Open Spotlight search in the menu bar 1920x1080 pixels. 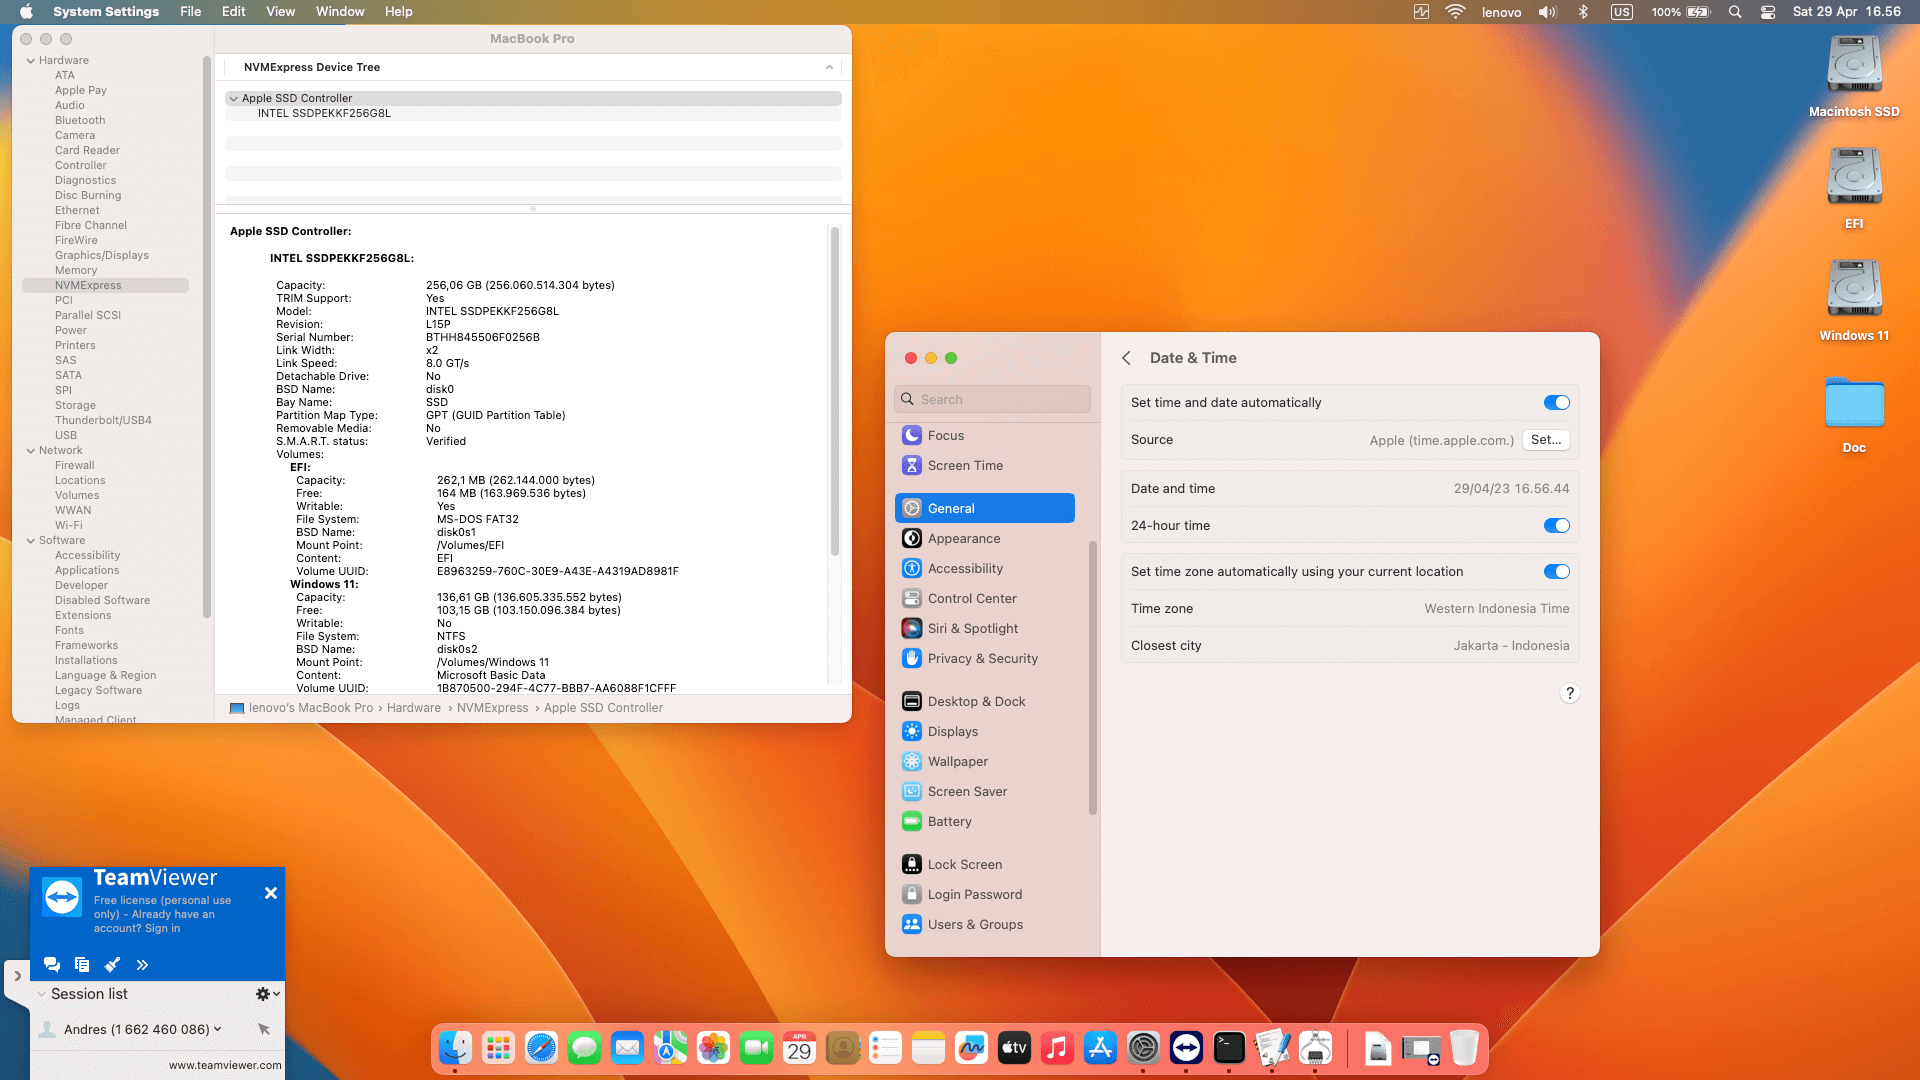tap(1735, 12)
